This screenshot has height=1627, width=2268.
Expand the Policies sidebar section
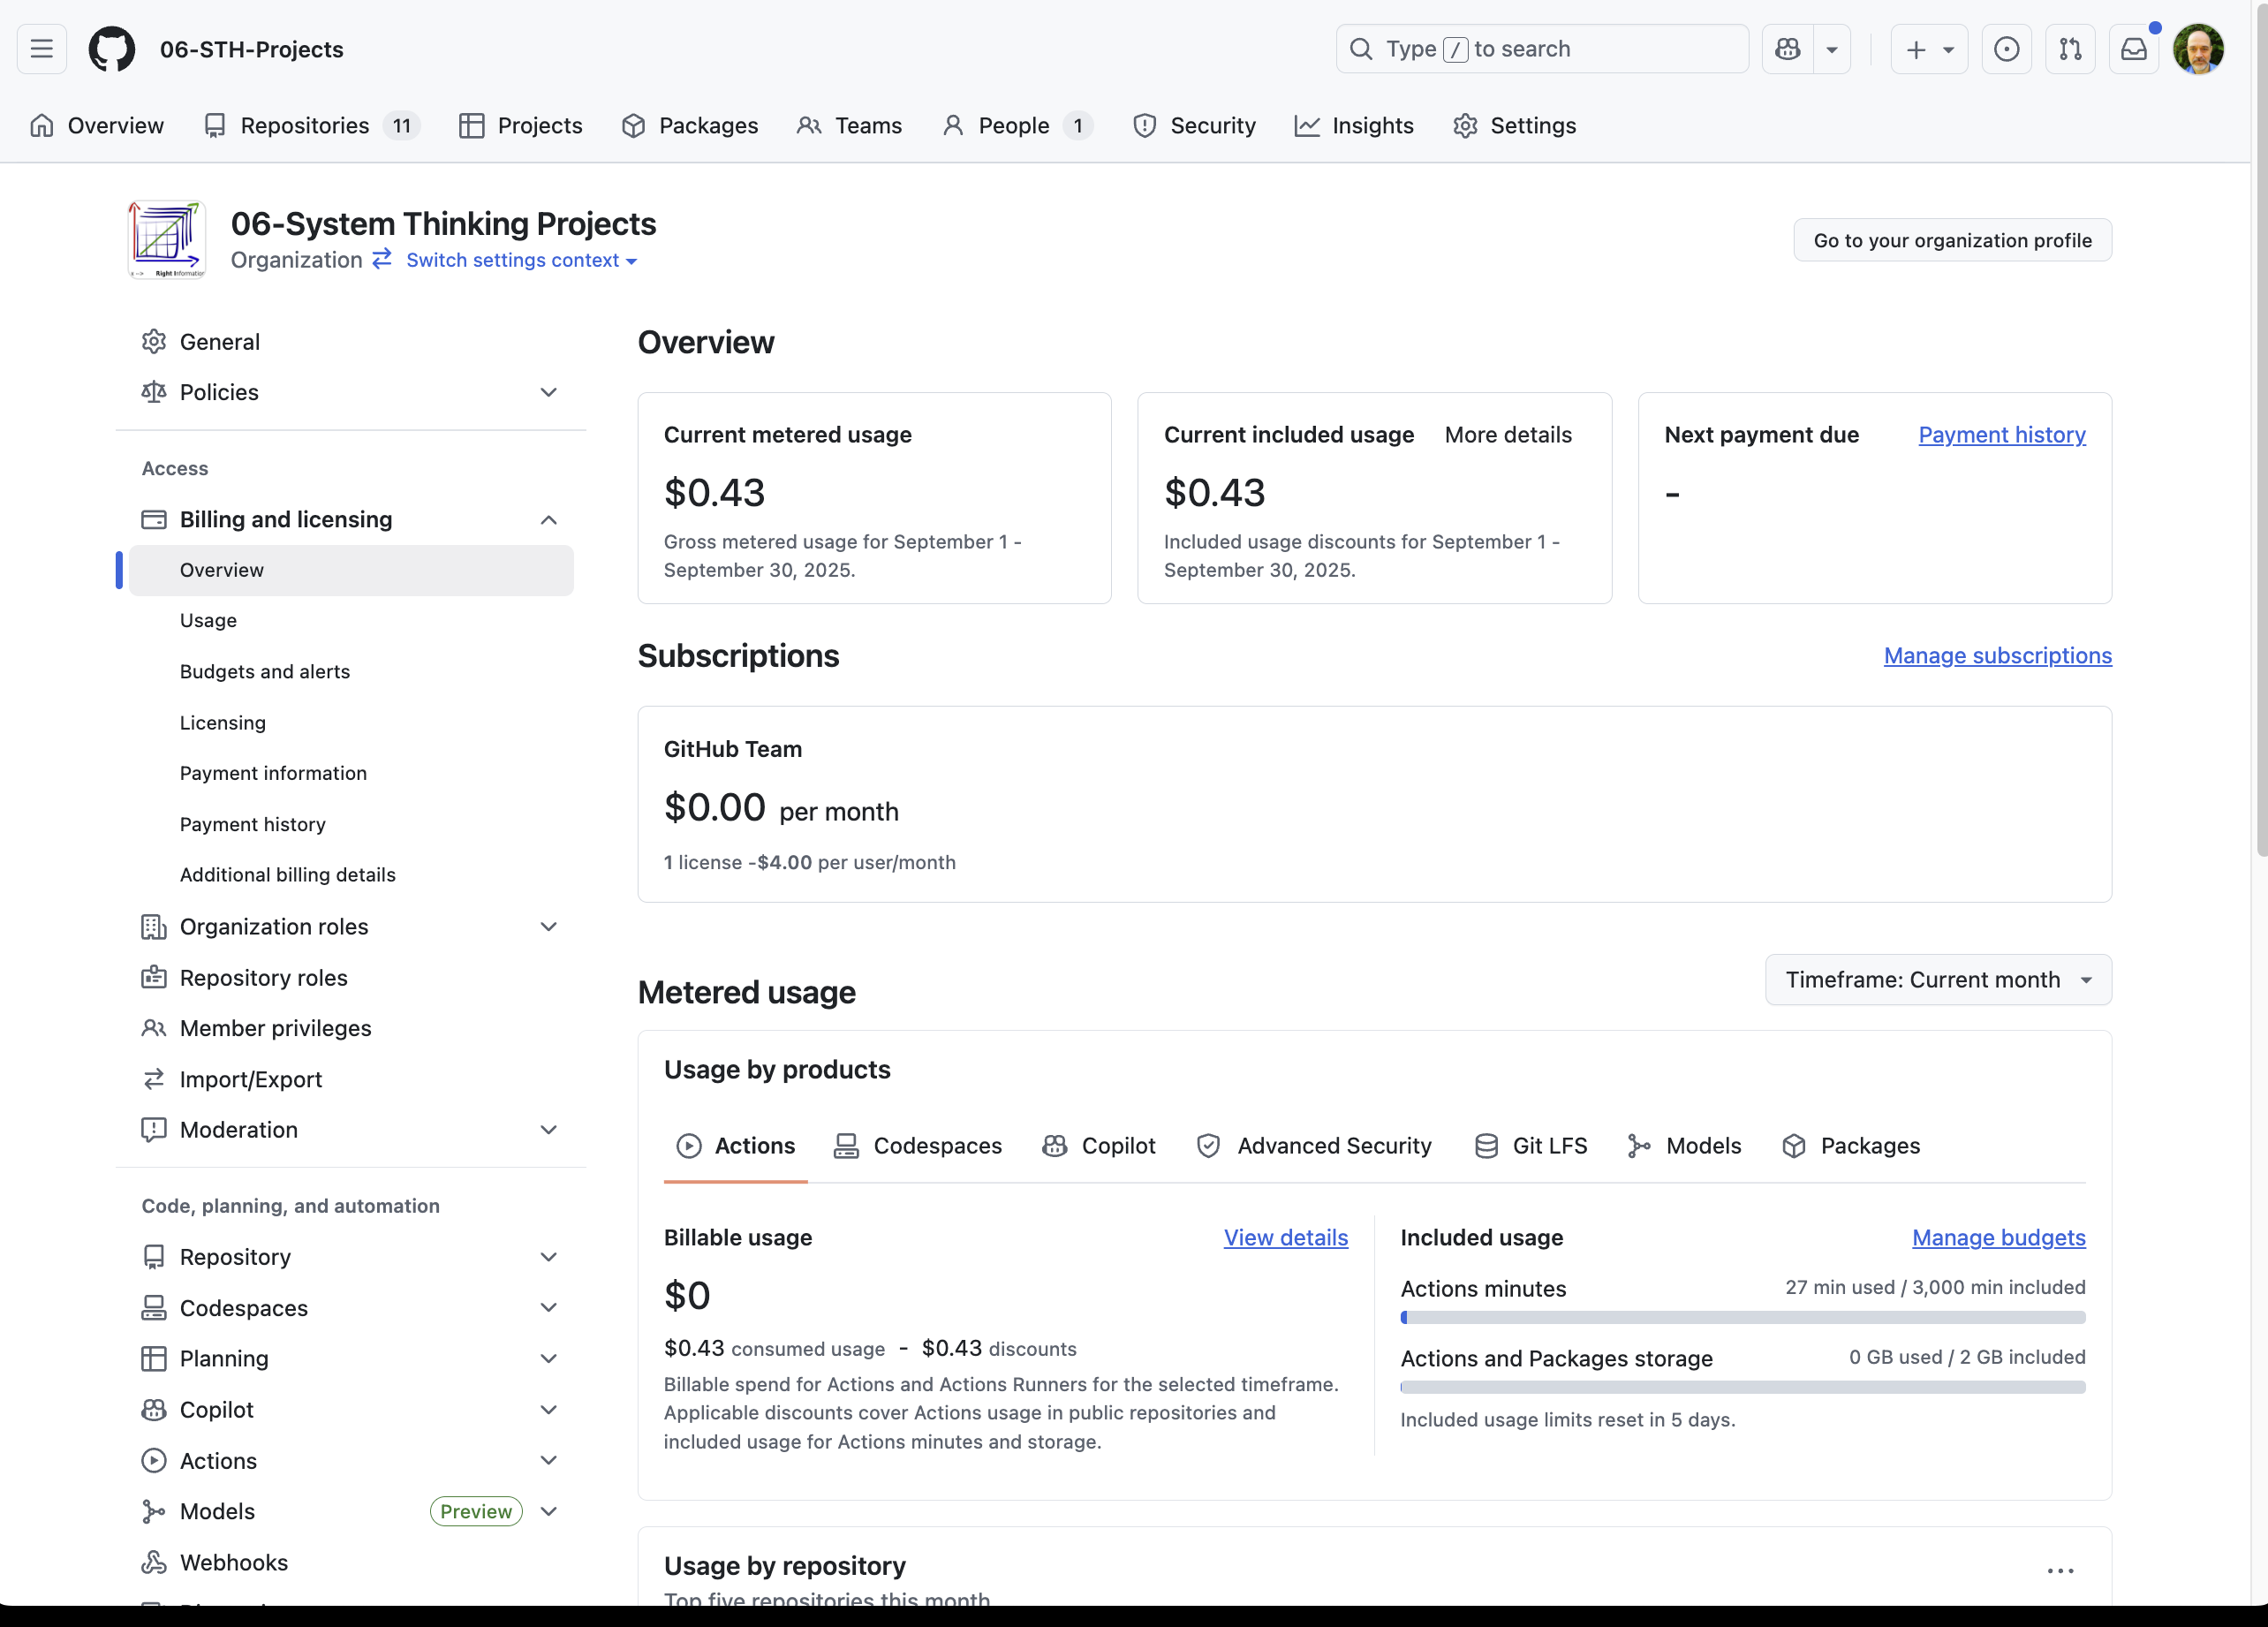548,392
